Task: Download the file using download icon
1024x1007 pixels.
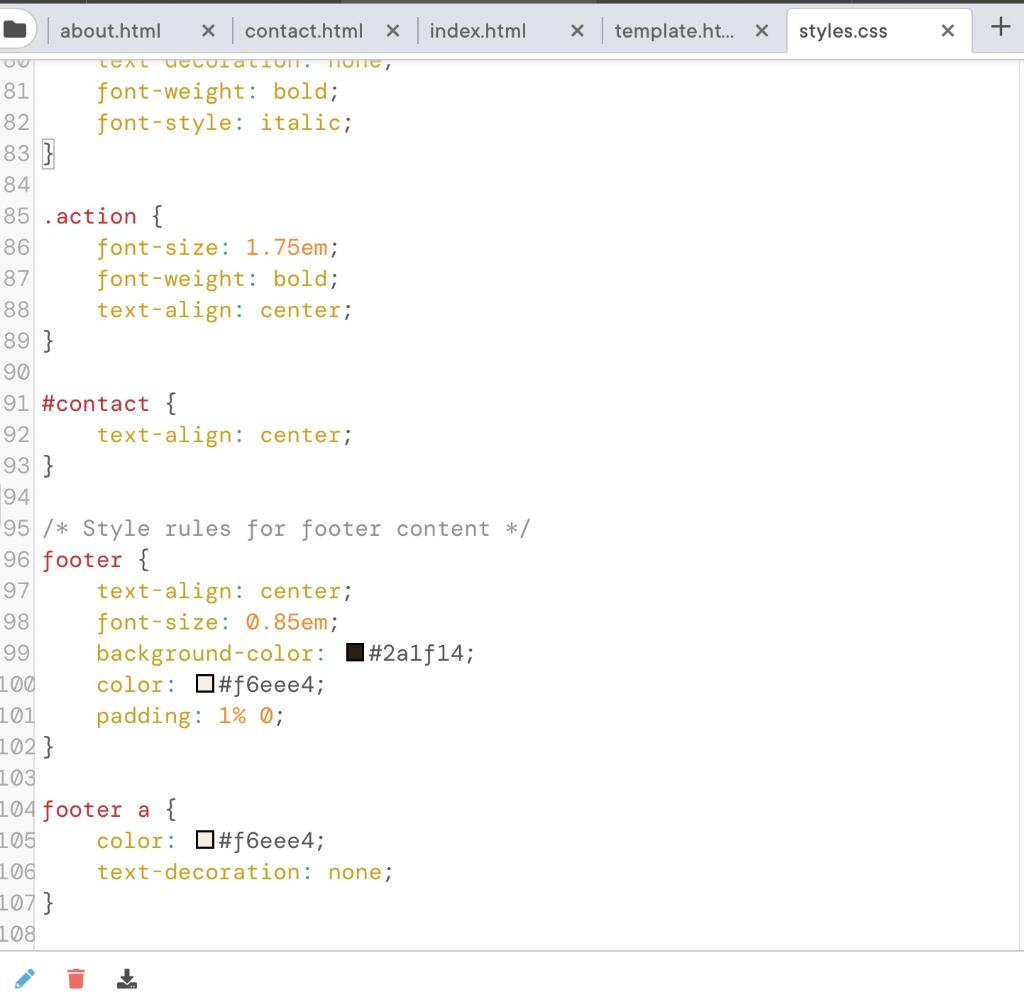Action: click(x=127, y=978)
